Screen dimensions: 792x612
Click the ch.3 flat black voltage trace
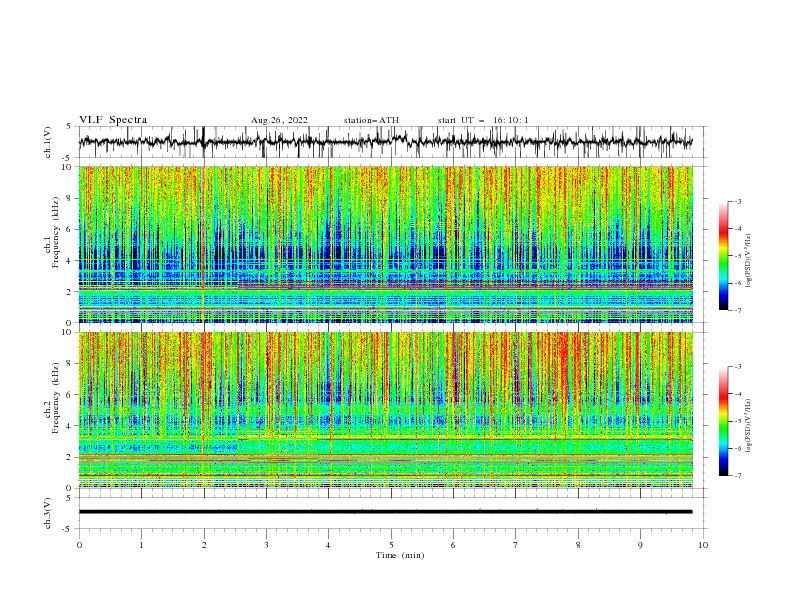385,512
